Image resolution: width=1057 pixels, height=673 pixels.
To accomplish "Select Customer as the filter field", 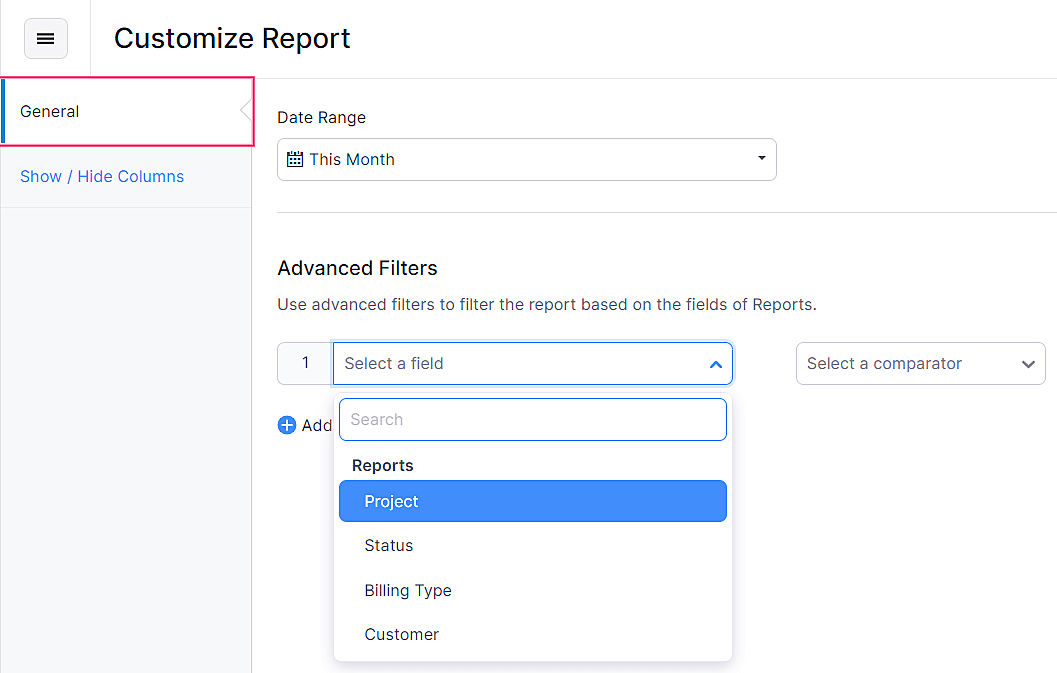I will 402,634.
